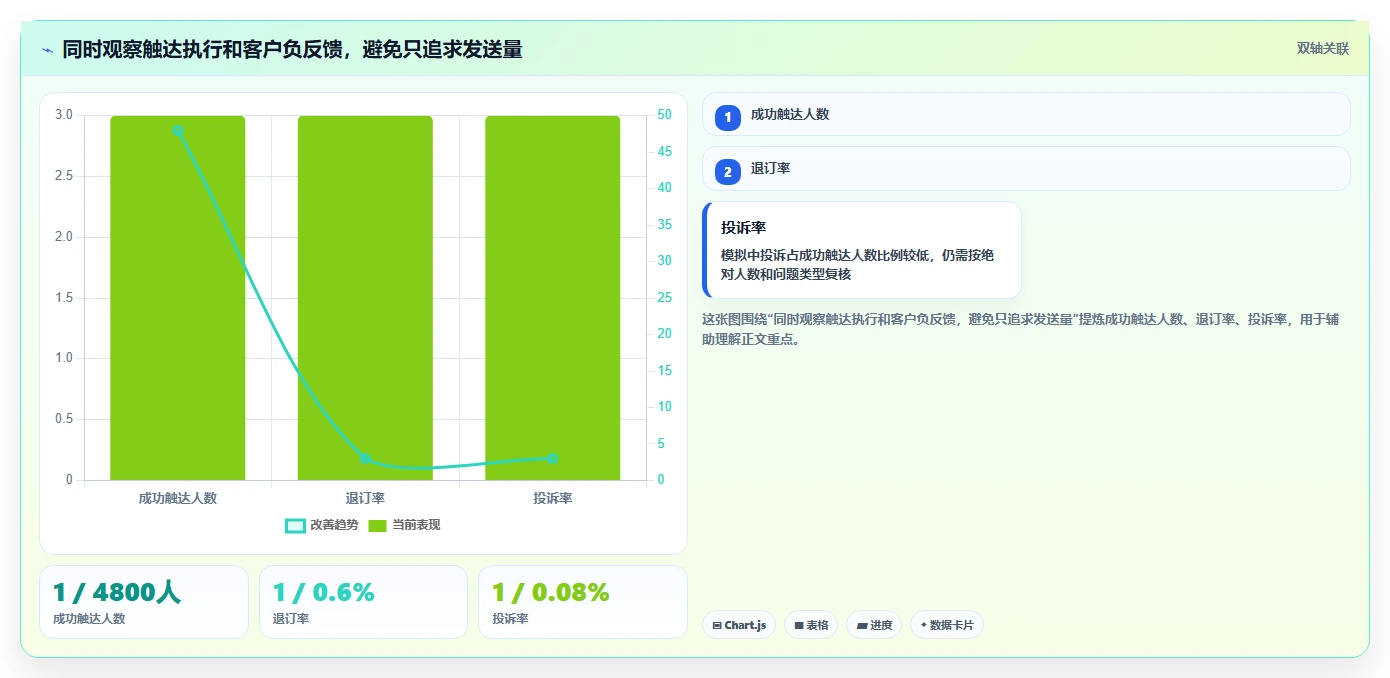Click the 数据卡片 tag

[947, 625]
